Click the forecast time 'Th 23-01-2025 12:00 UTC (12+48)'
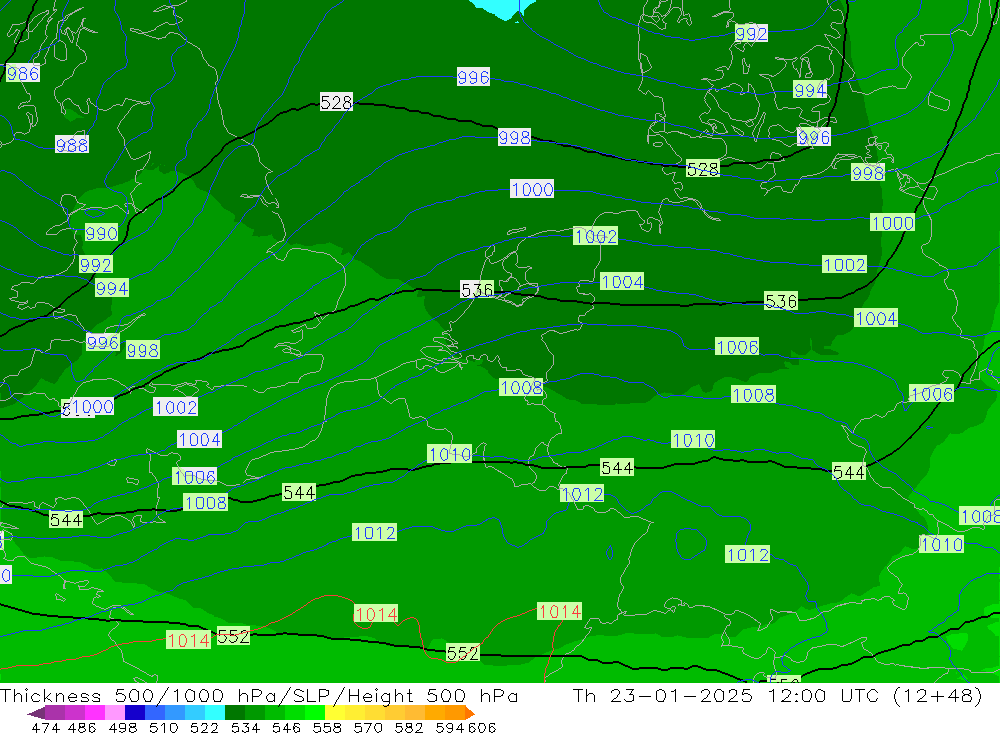 tap(777, 695)
